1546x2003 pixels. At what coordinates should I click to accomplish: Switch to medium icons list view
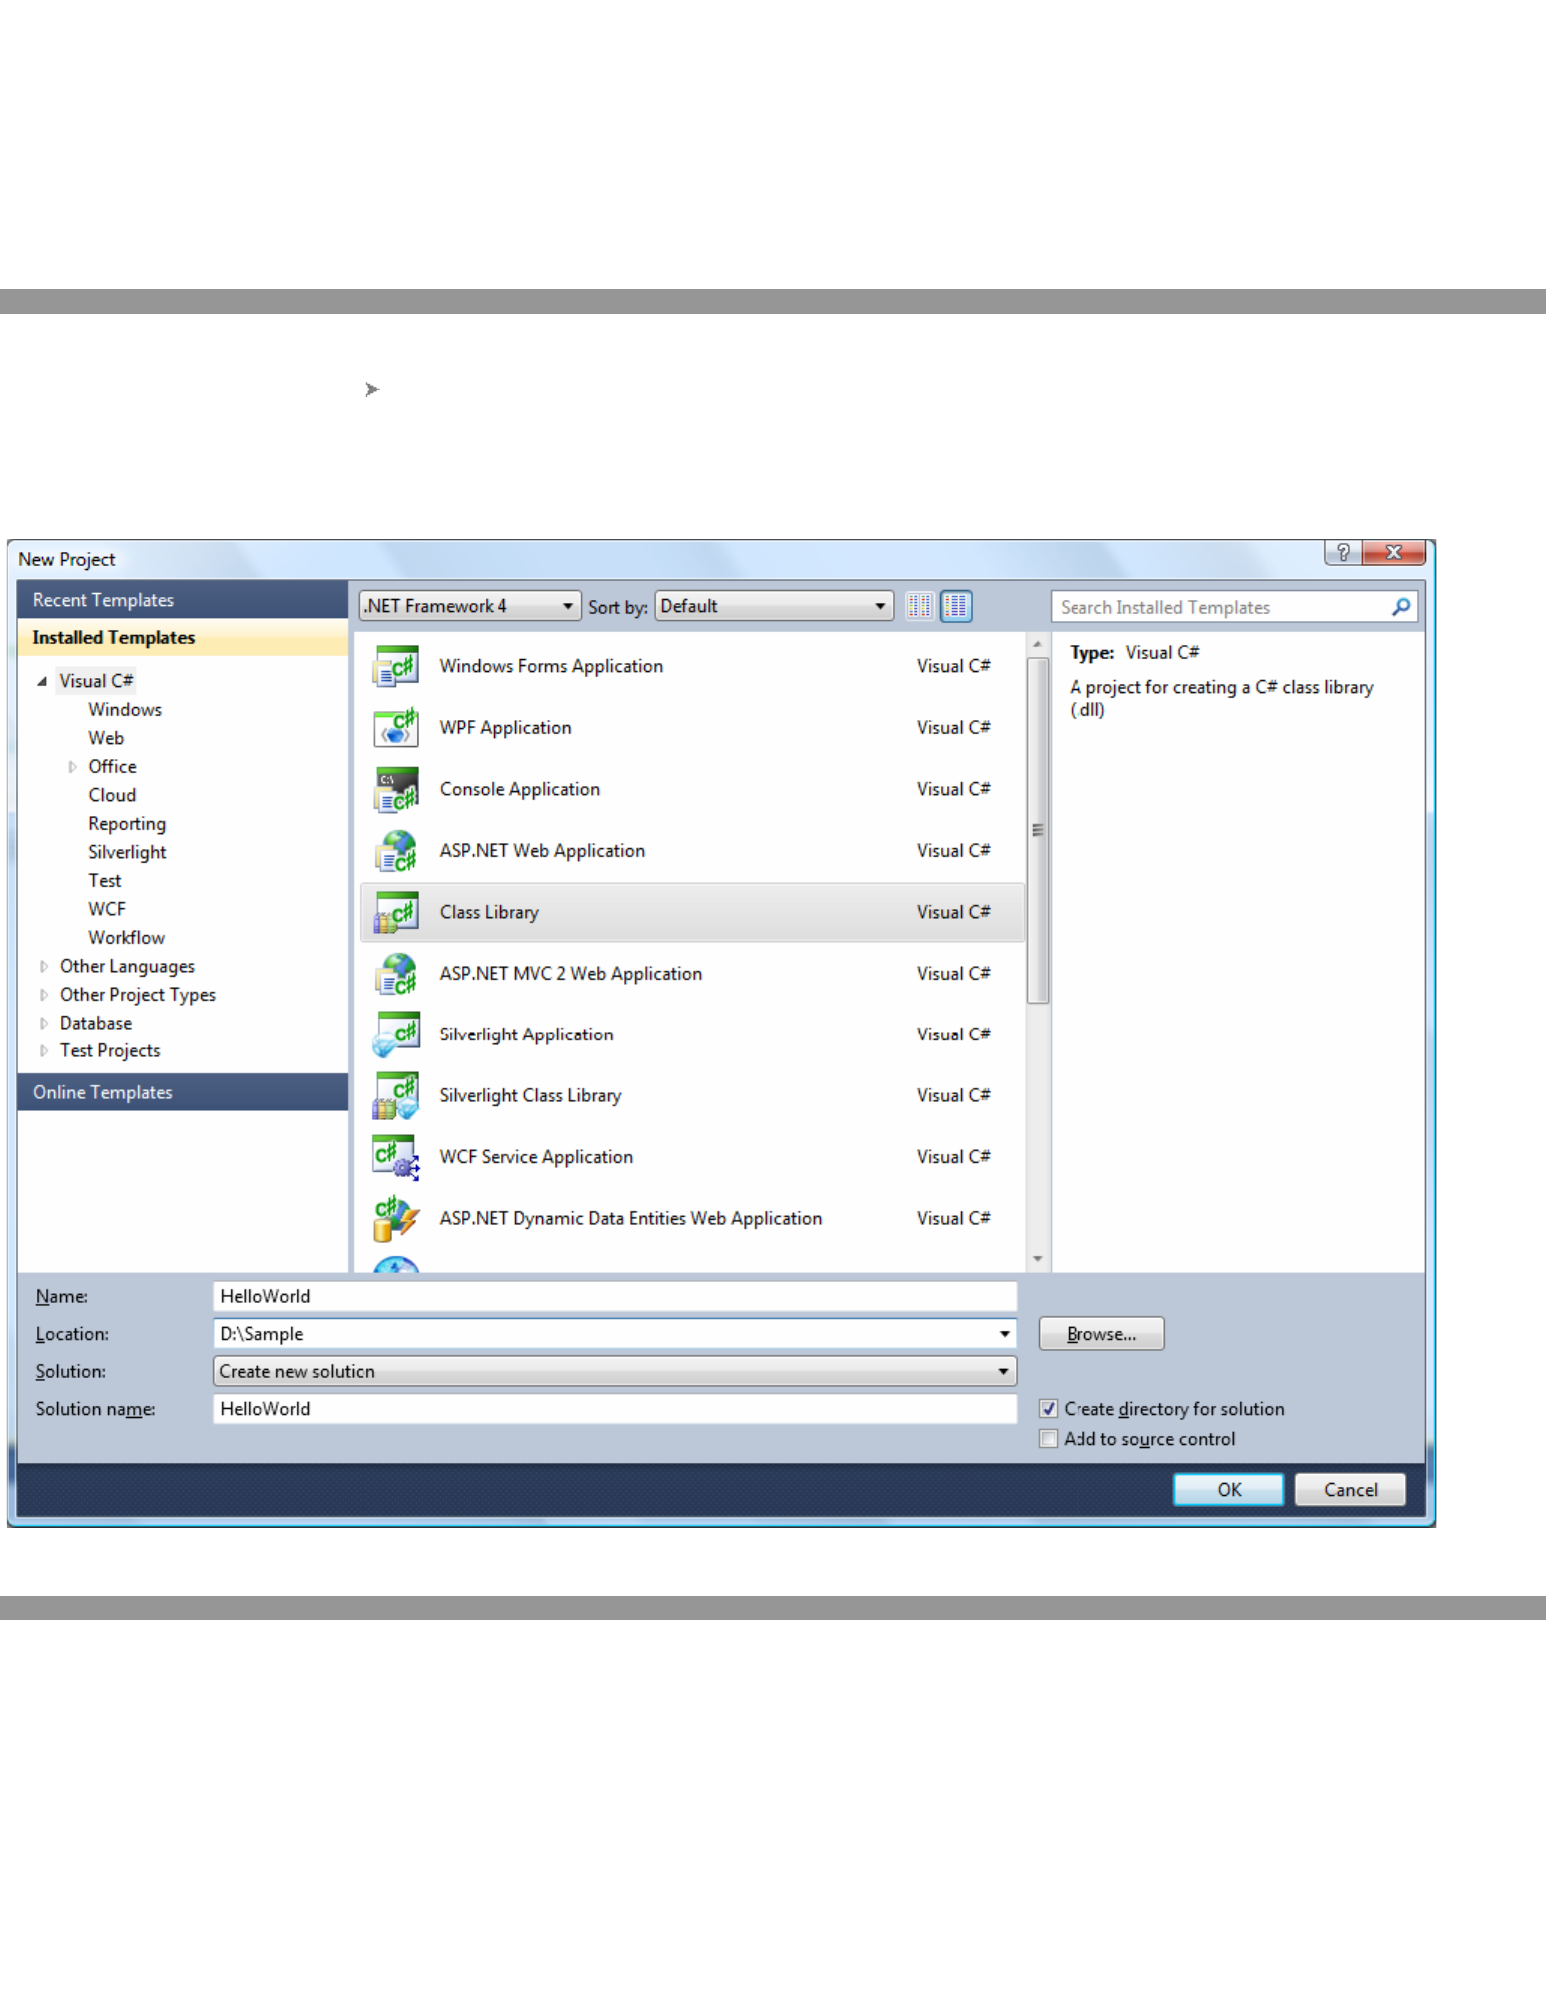tap(956, 606)
